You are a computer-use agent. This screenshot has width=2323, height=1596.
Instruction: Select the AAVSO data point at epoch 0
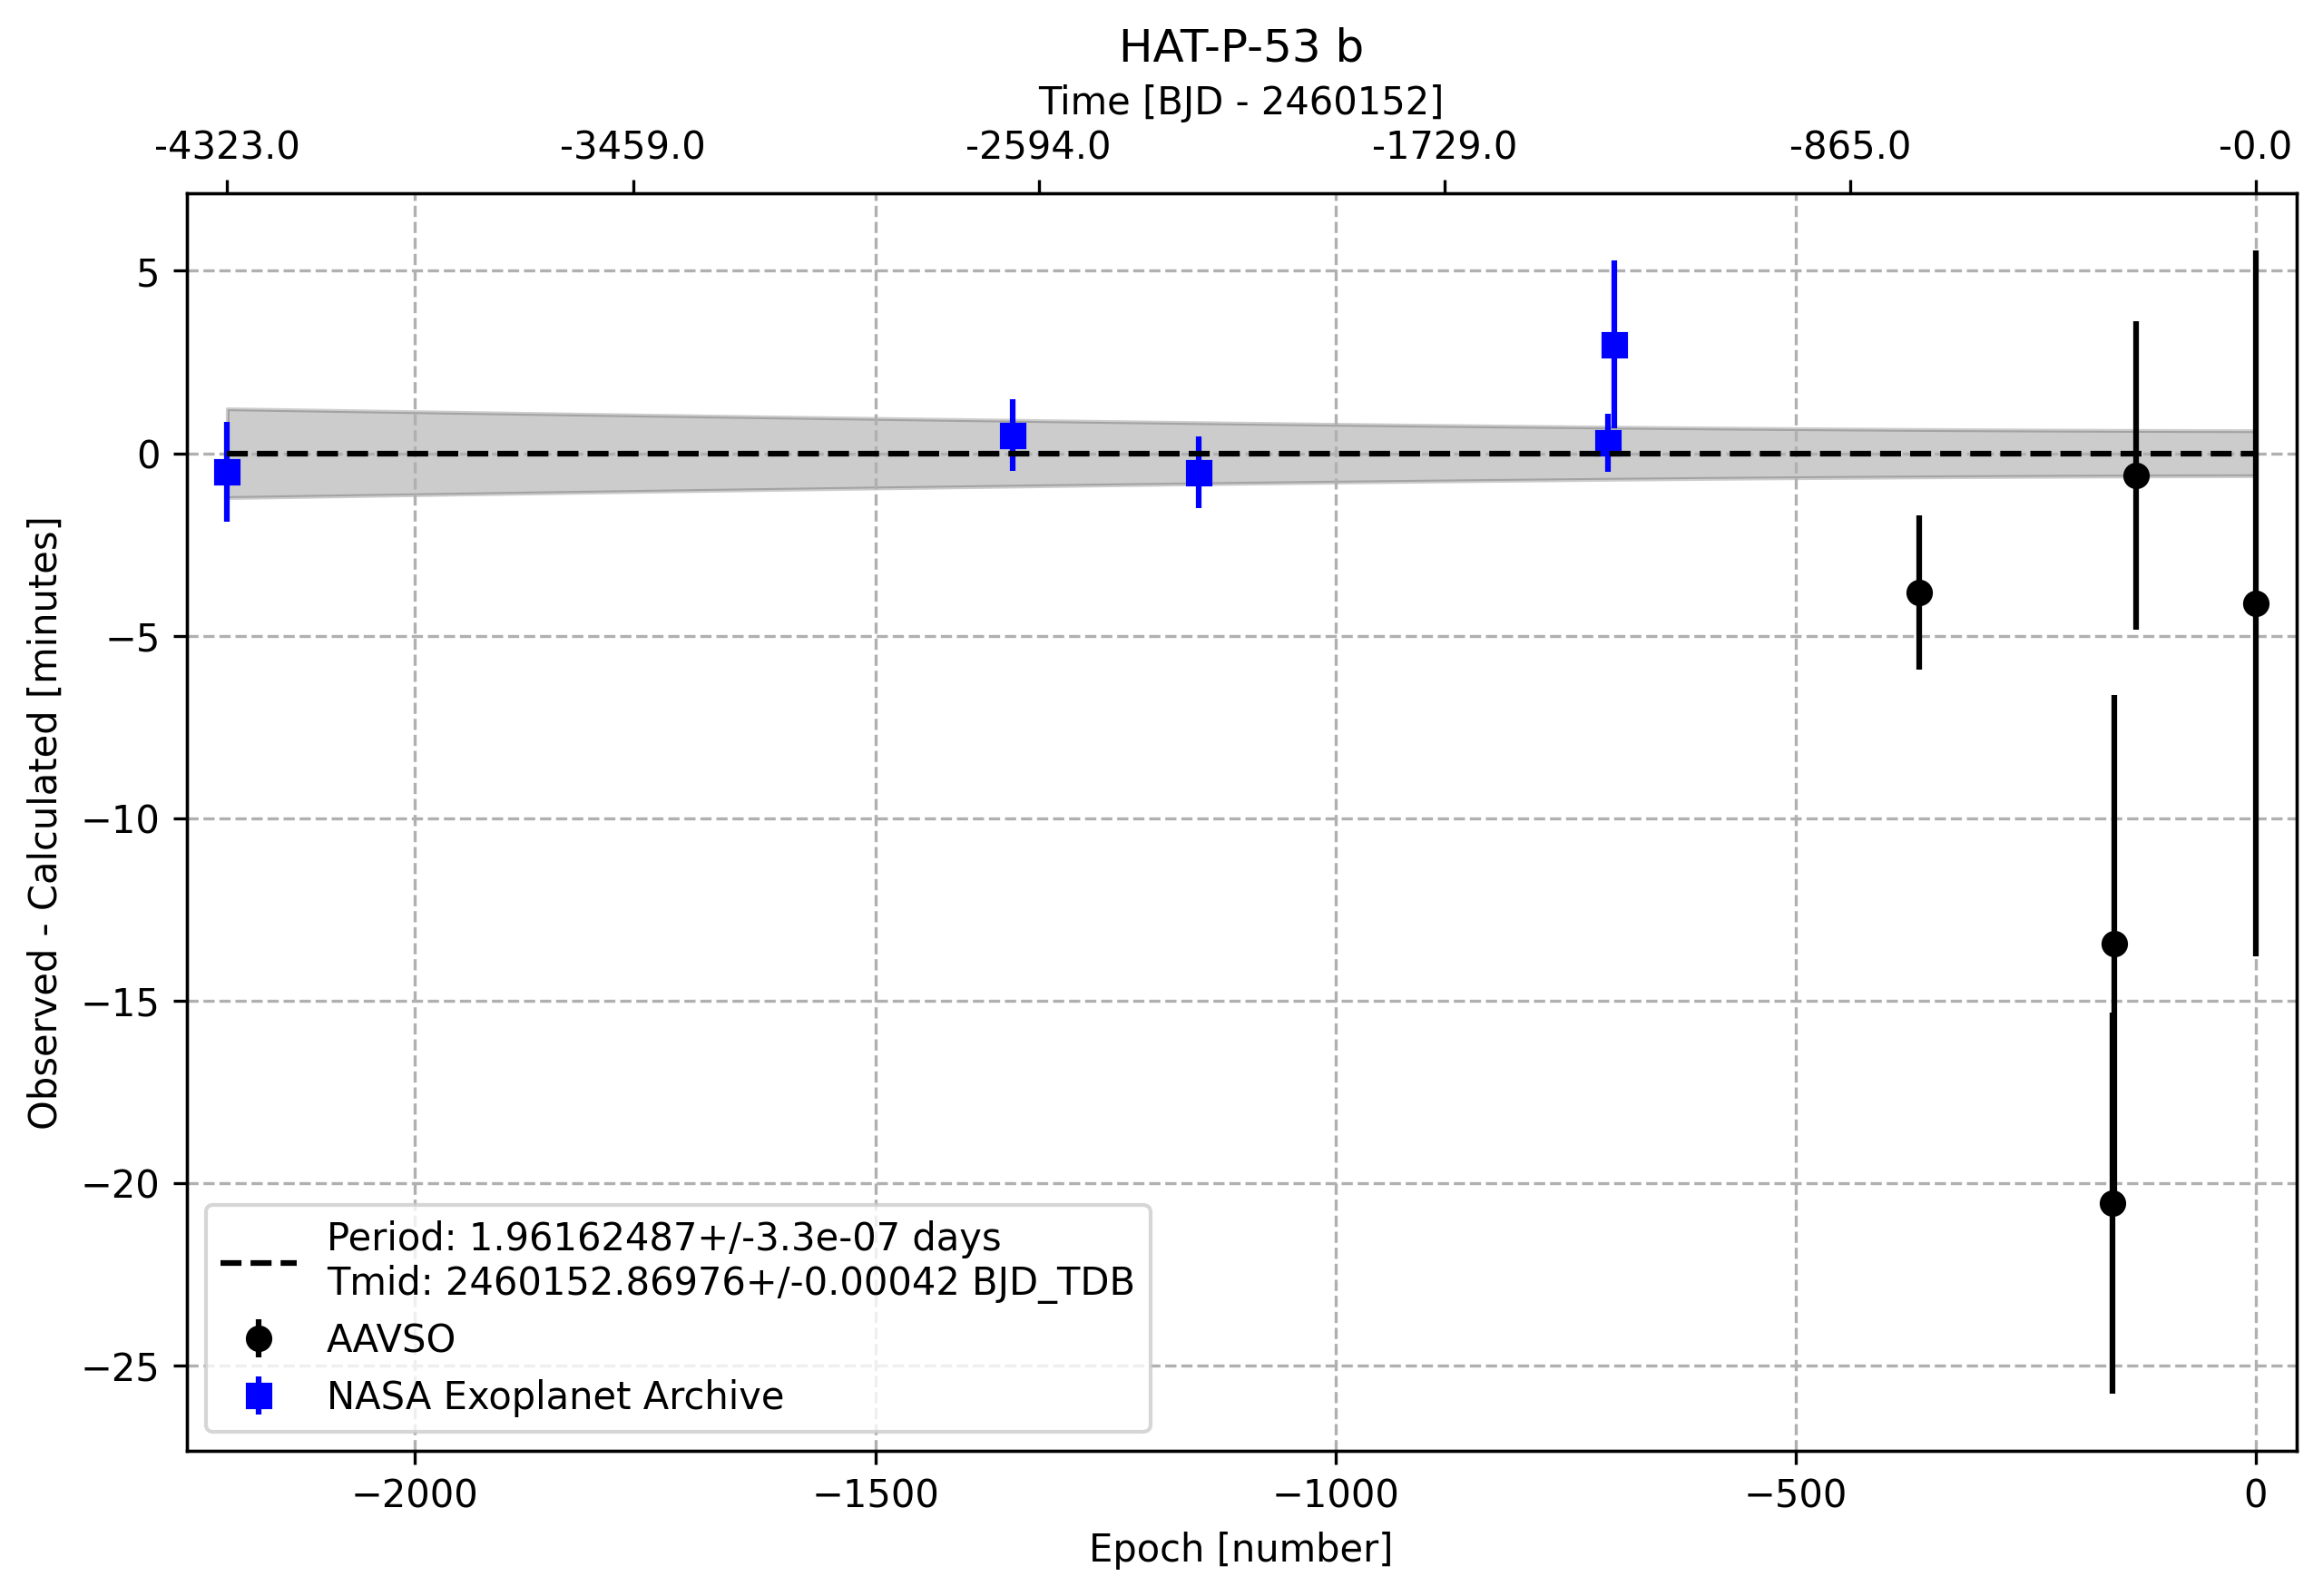(x=2255, y=604)
